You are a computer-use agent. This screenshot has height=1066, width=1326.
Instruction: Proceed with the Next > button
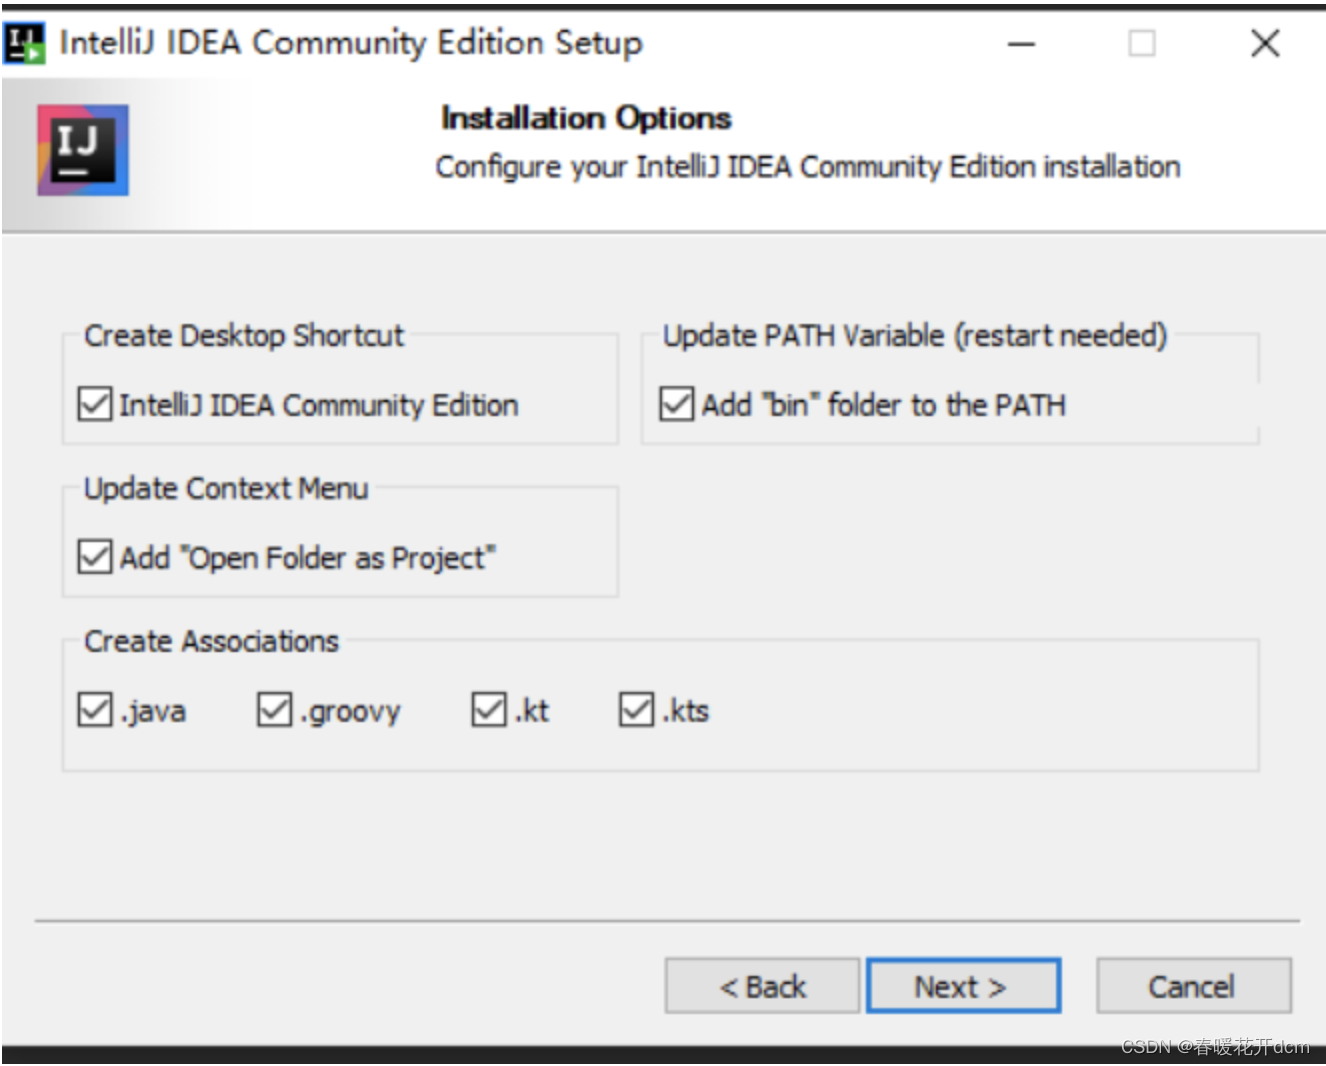point(962,986)
